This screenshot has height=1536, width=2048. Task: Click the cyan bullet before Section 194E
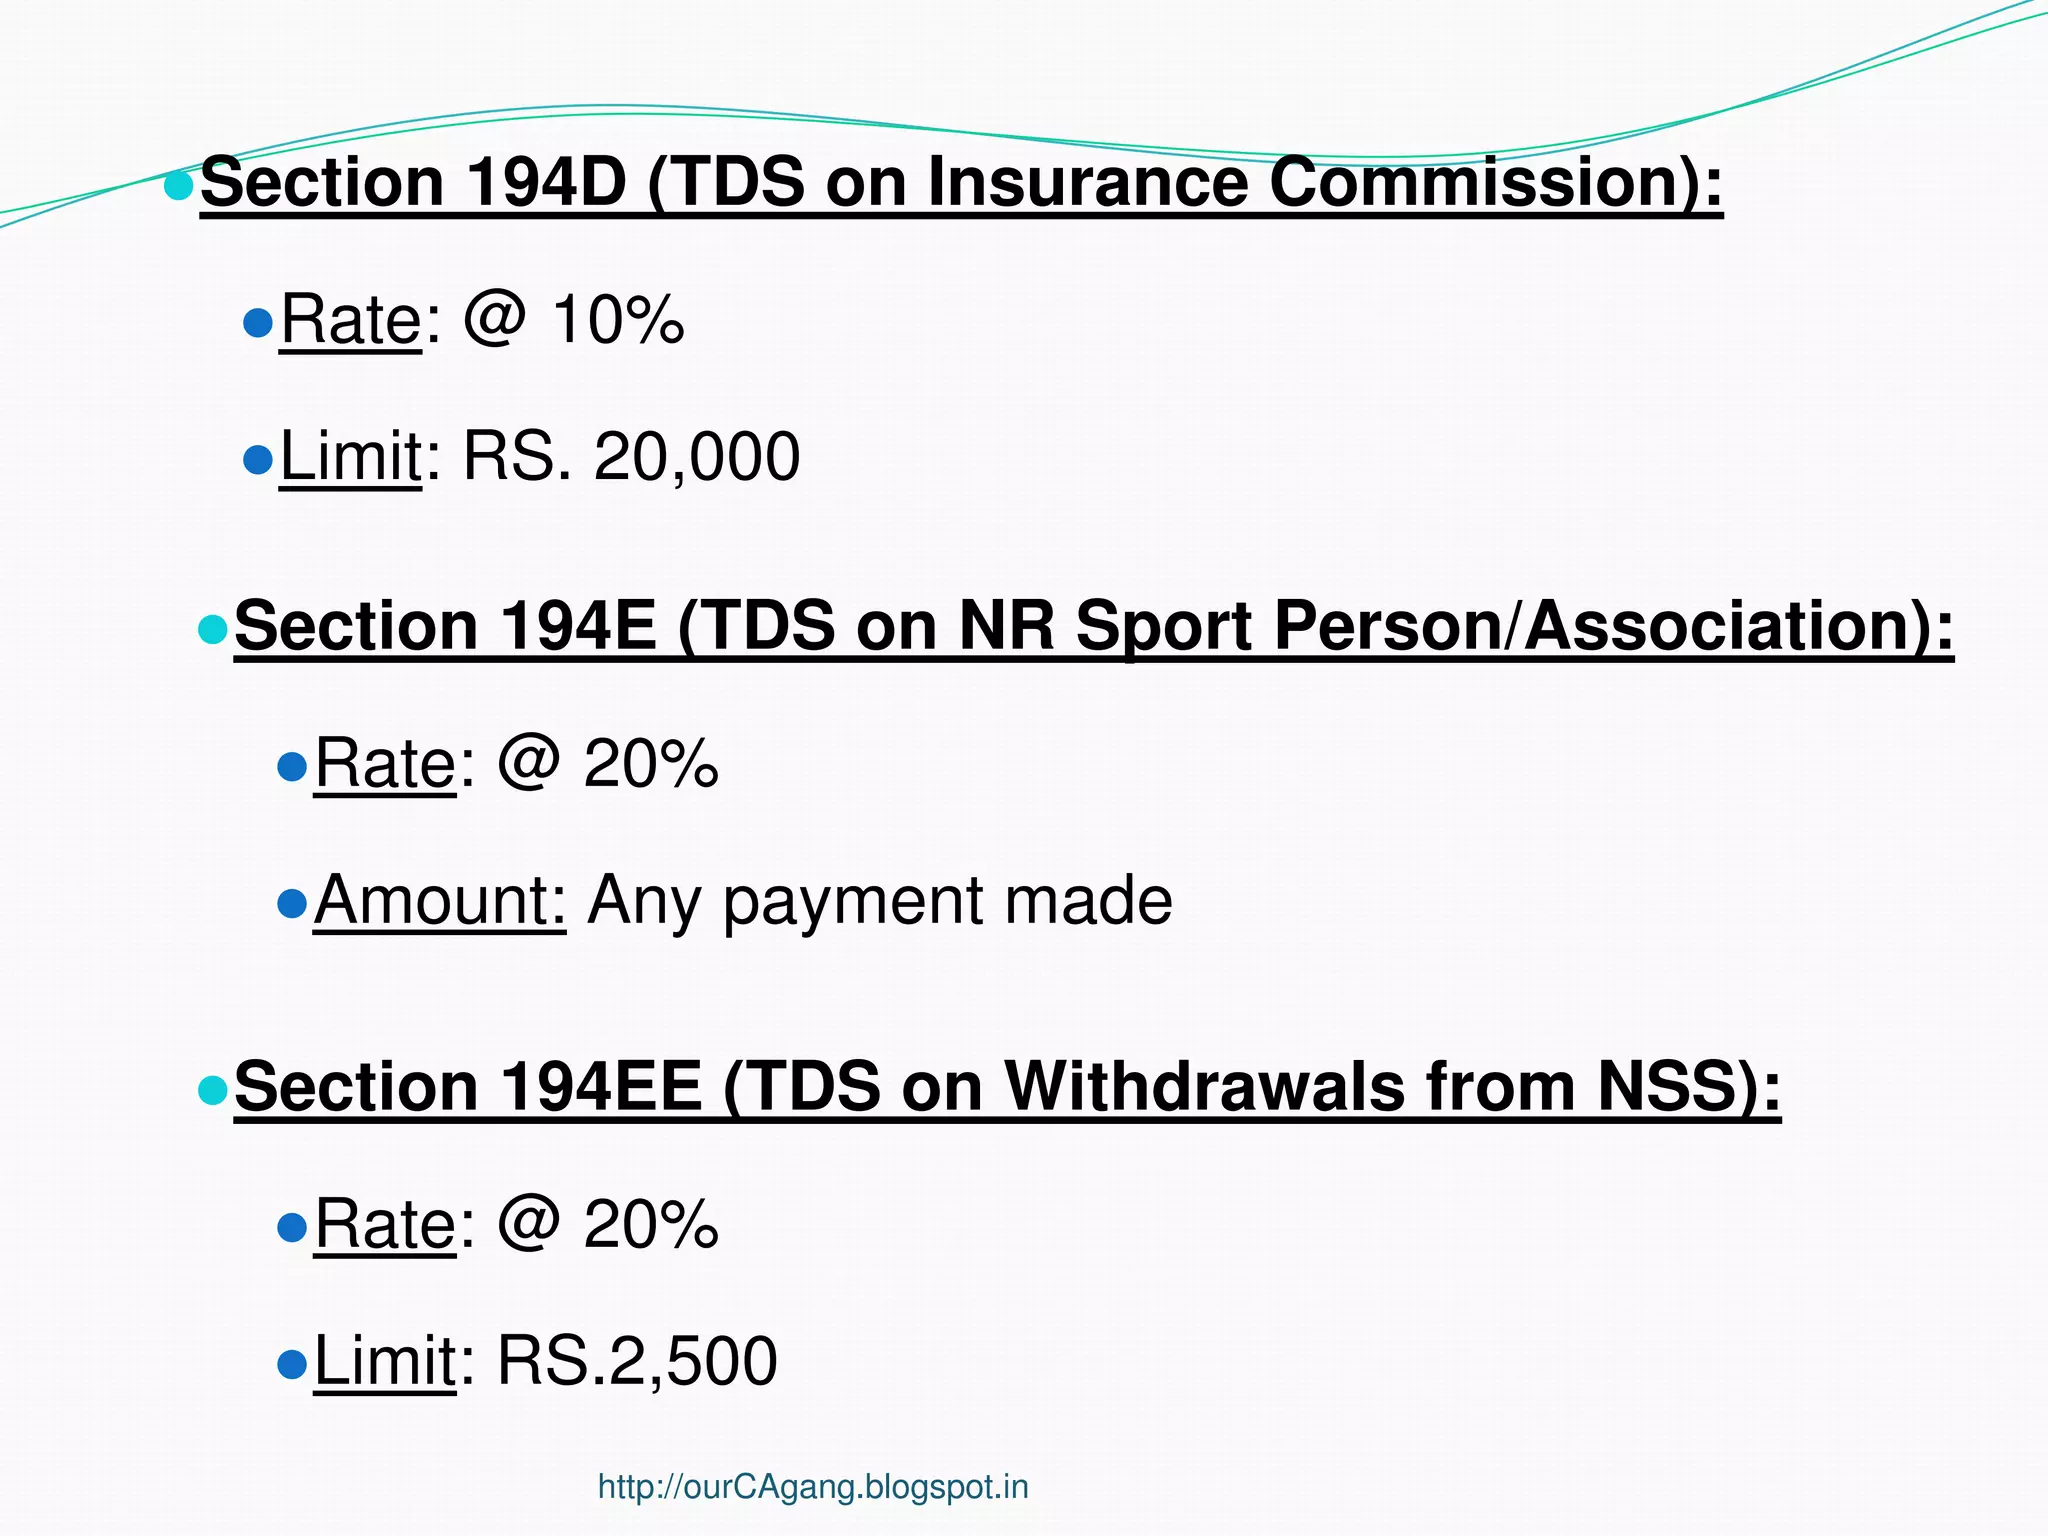pos(212,630)
